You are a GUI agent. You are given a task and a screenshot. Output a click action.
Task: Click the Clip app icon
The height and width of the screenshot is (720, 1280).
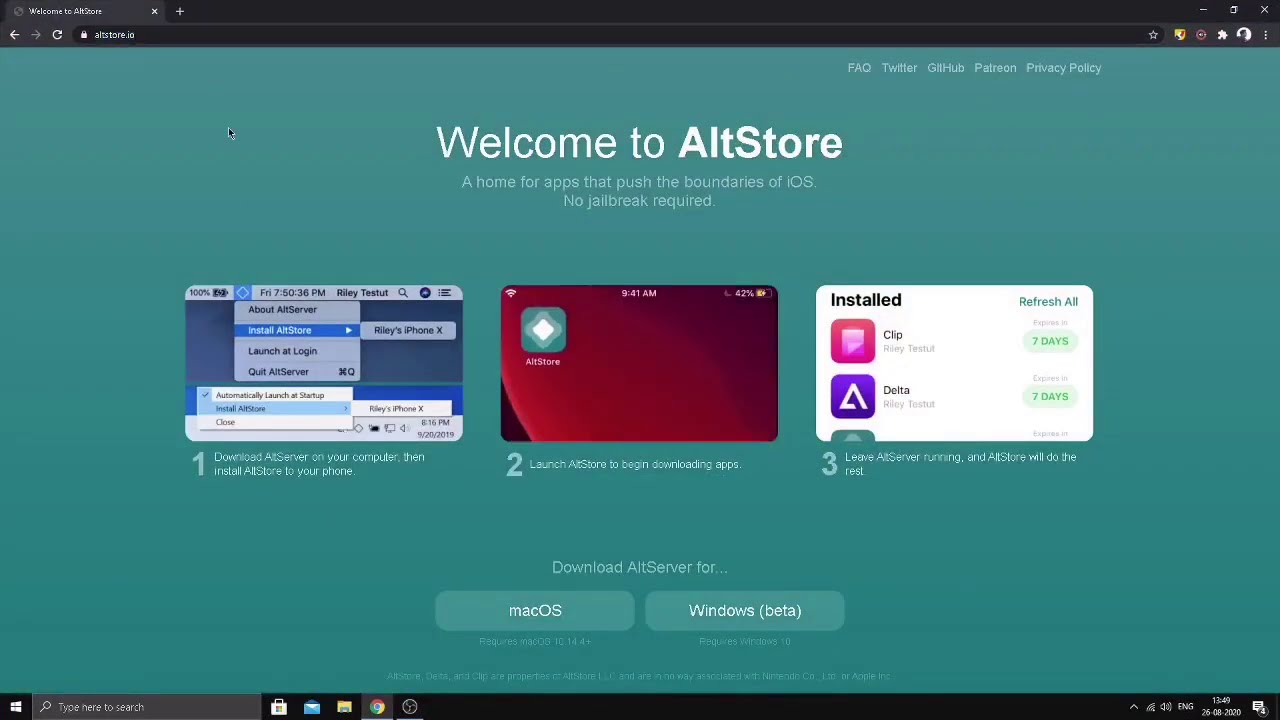[852, 341]
